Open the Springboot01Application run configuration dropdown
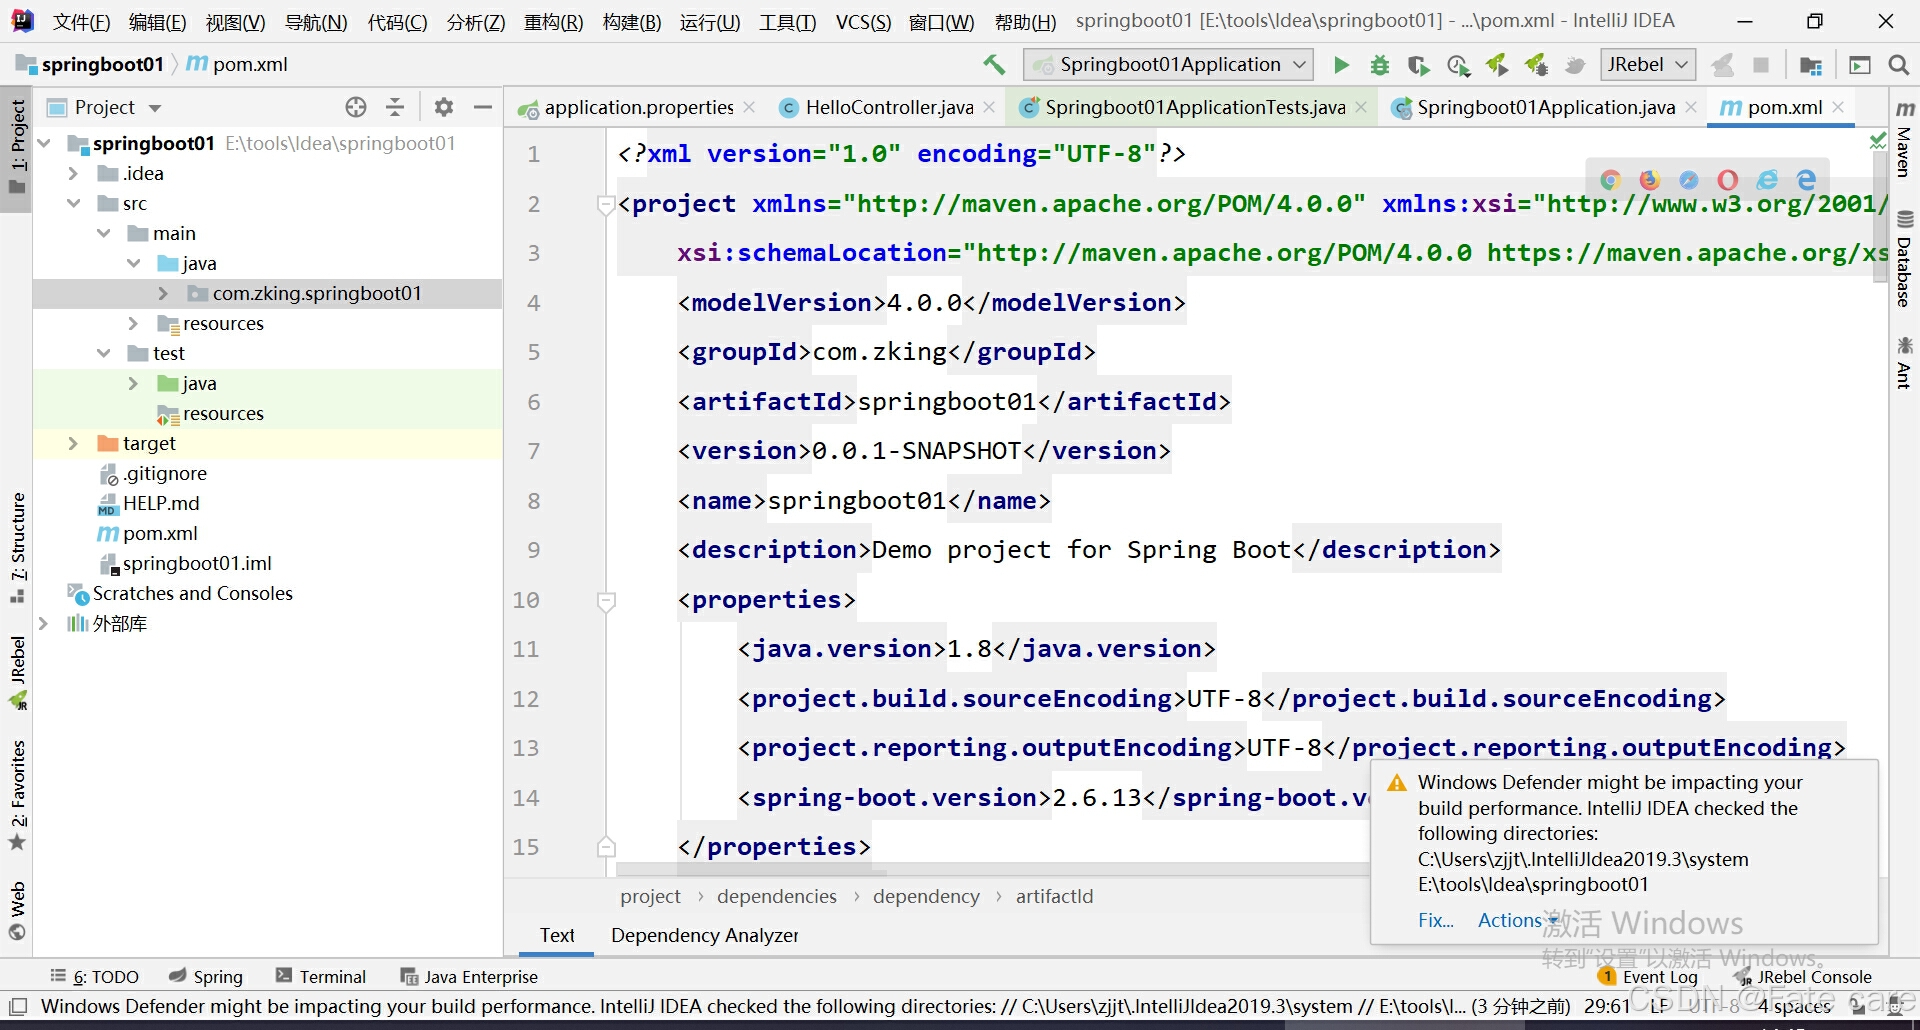 point(1169,65)
